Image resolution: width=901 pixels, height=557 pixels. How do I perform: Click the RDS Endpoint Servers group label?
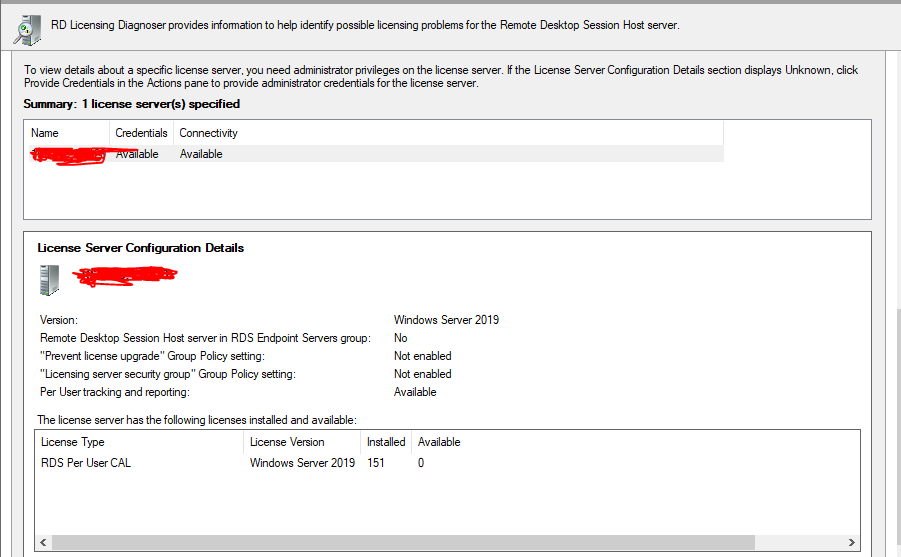point(205,338)
